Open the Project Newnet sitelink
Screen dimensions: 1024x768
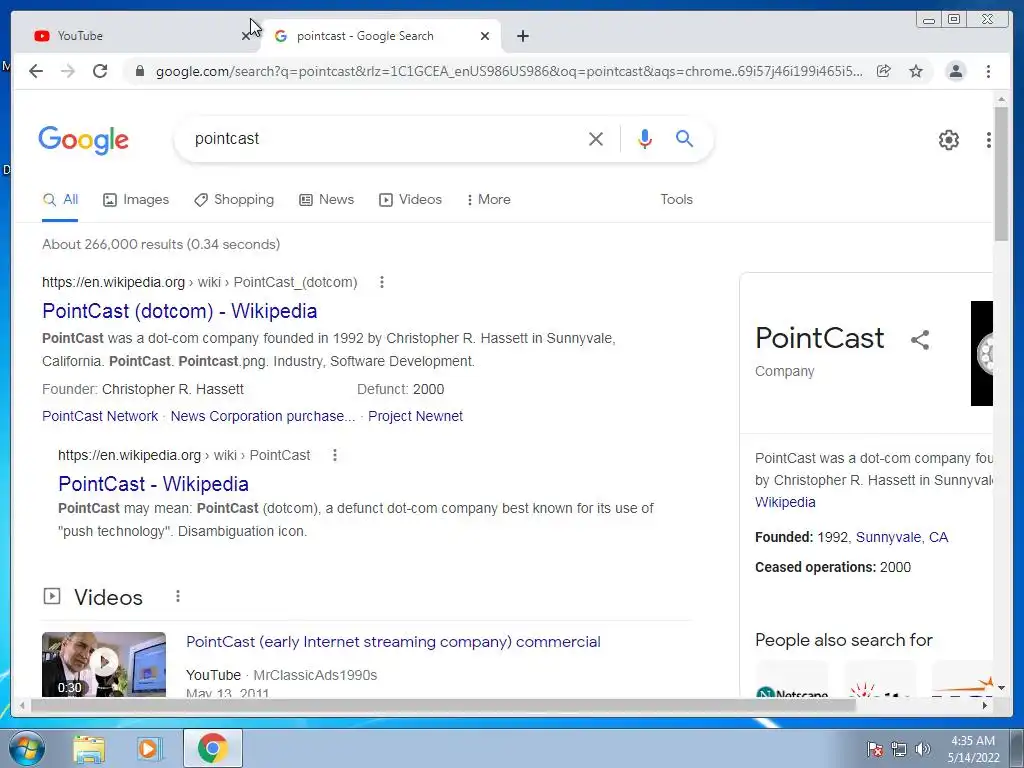(x=415, y=416)
